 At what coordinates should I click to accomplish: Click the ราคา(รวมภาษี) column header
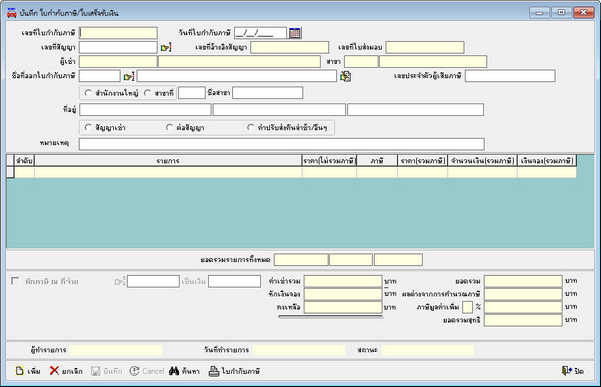coord(423,161)
